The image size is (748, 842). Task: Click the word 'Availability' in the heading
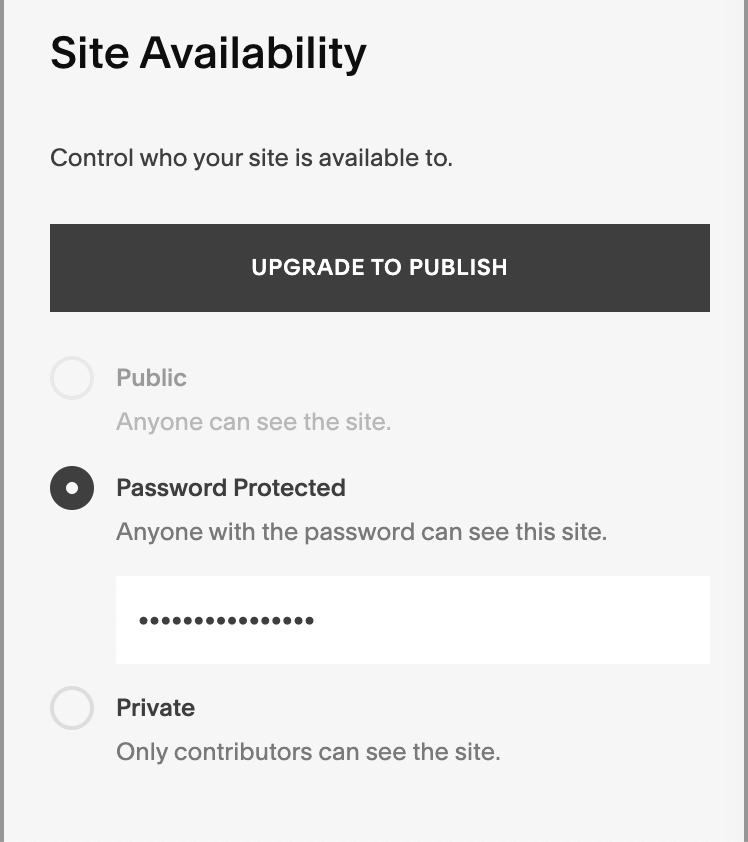[253, 53]
